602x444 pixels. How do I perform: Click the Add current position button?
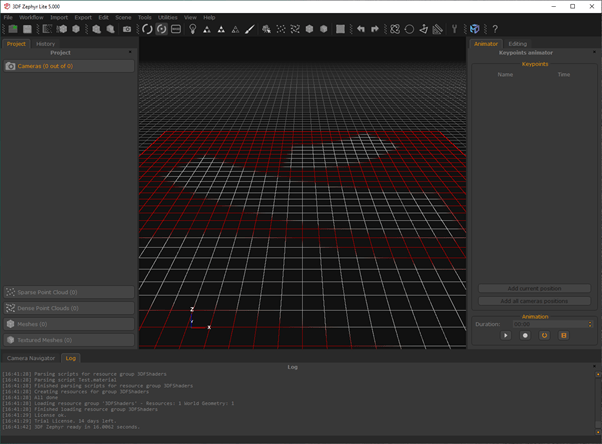click(534, 288)
